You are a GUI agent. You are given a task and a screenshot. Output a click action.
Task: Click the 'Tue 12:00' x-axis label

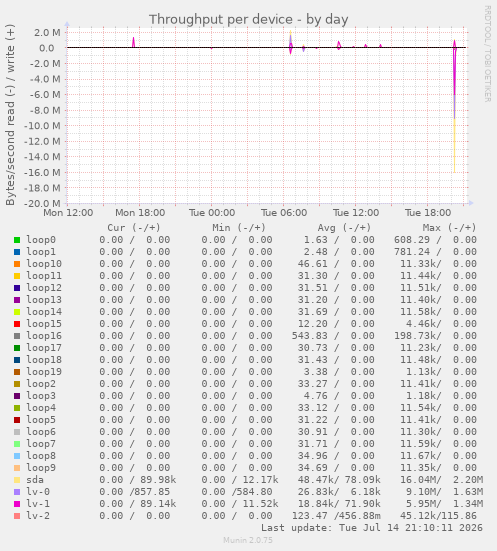tap(356, 213)
